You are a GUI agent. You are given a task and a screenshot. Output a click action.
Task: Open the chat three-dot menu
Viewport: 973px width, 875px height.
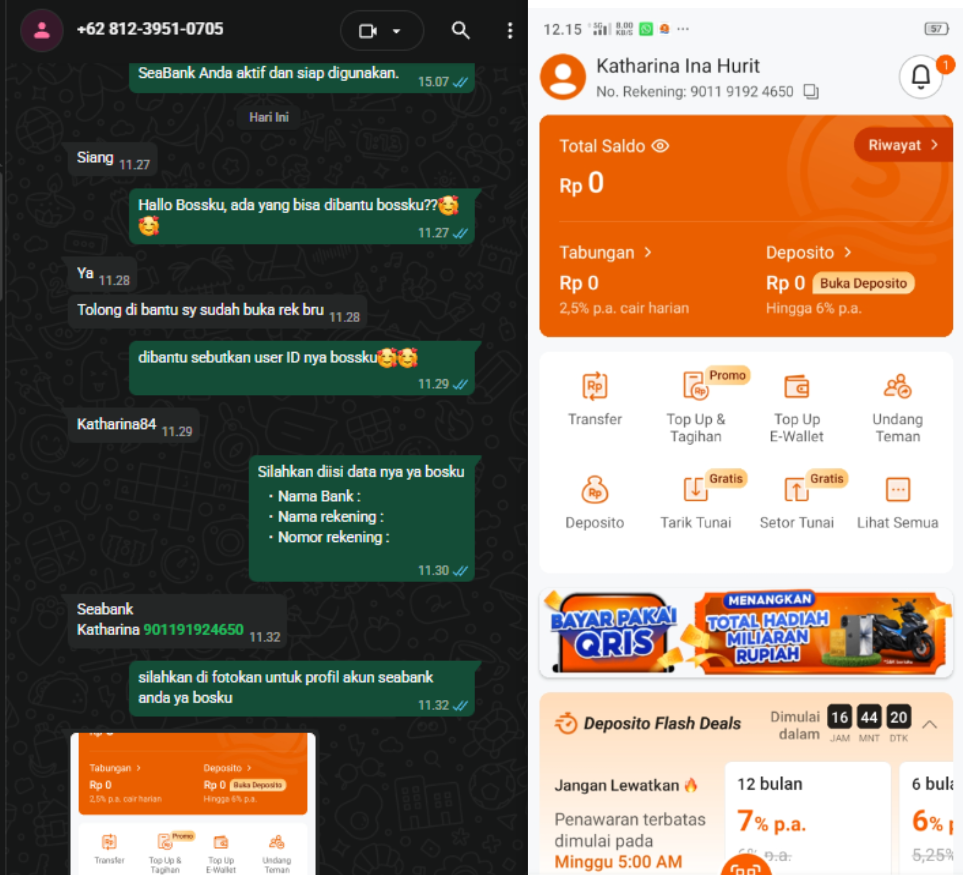509,30
